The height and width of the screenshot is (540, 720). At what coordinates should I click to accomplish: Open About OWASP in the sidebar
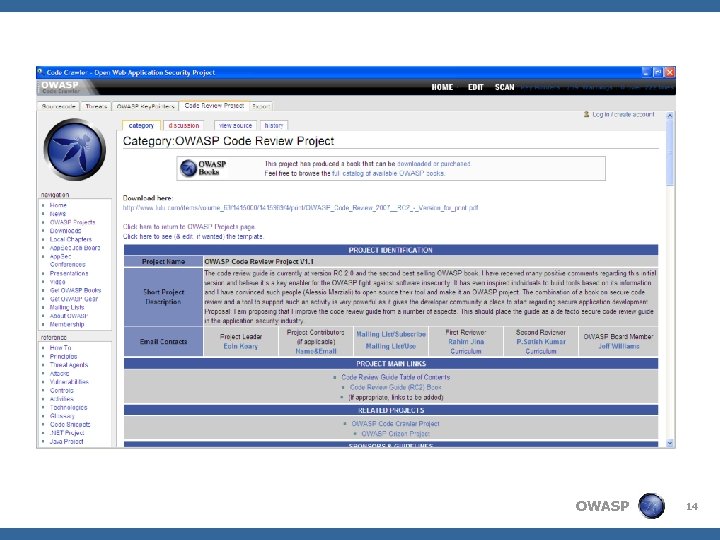click(x=69, y=316)
